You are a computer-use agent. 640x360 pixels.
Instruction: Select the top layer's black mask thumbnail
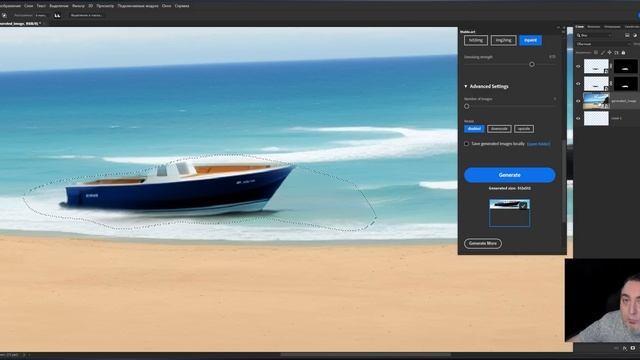[625, 66]
